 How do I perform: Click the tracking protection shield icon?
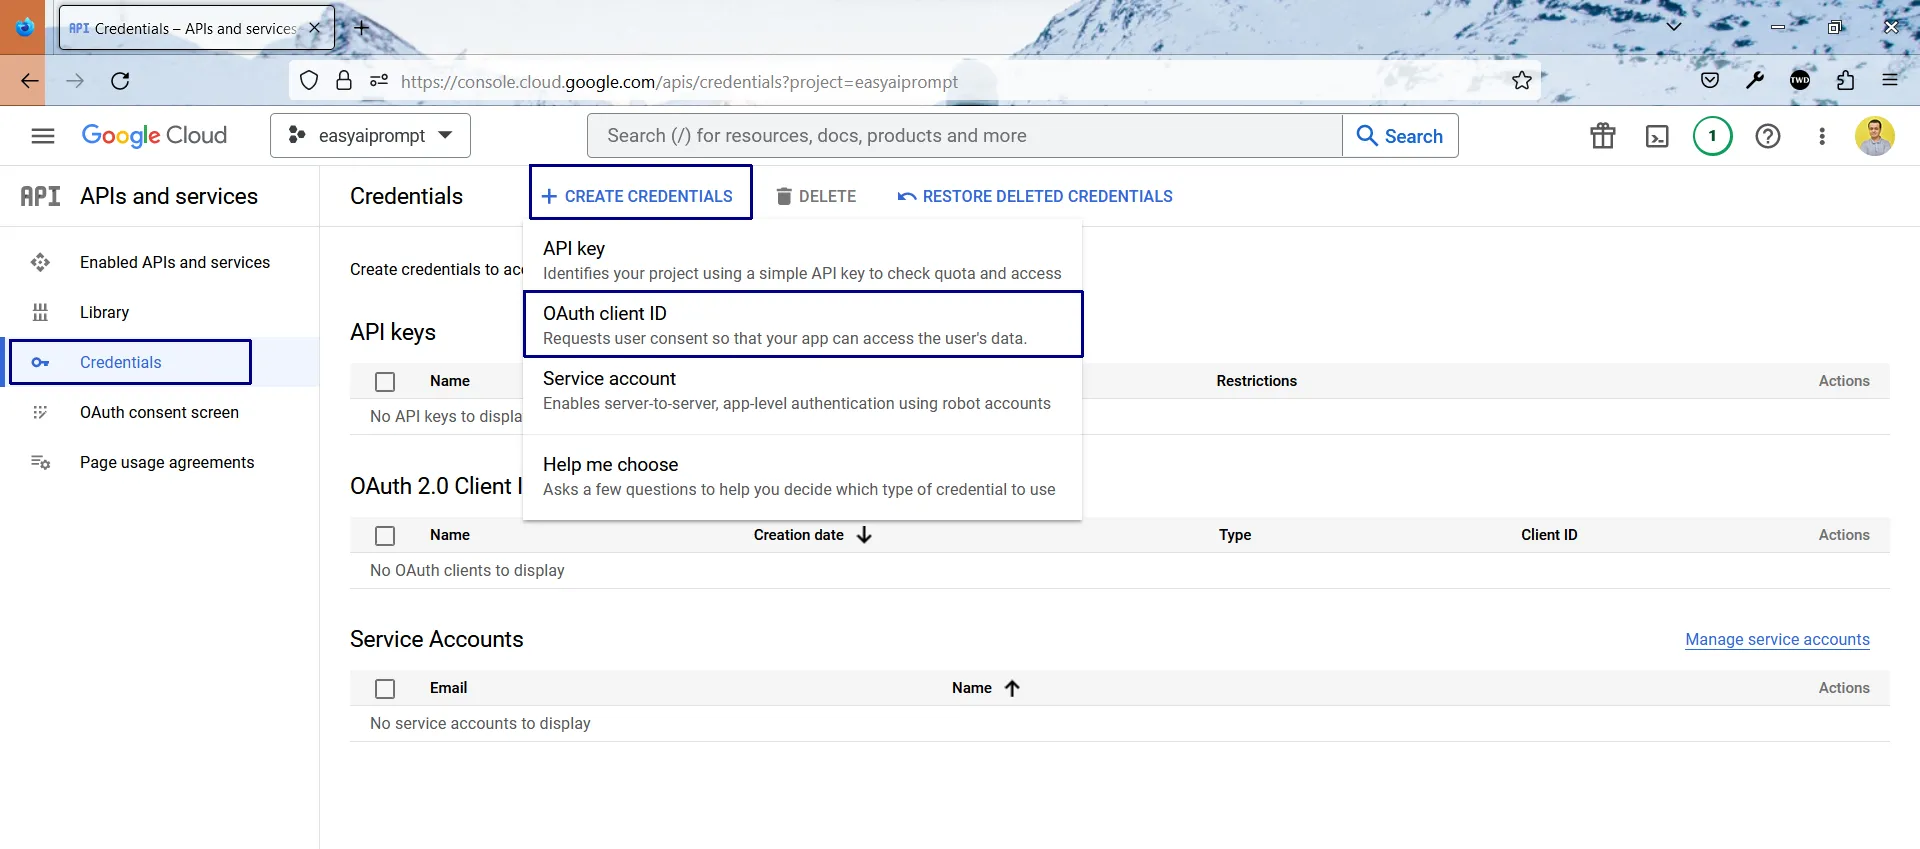tap(309, 81)
